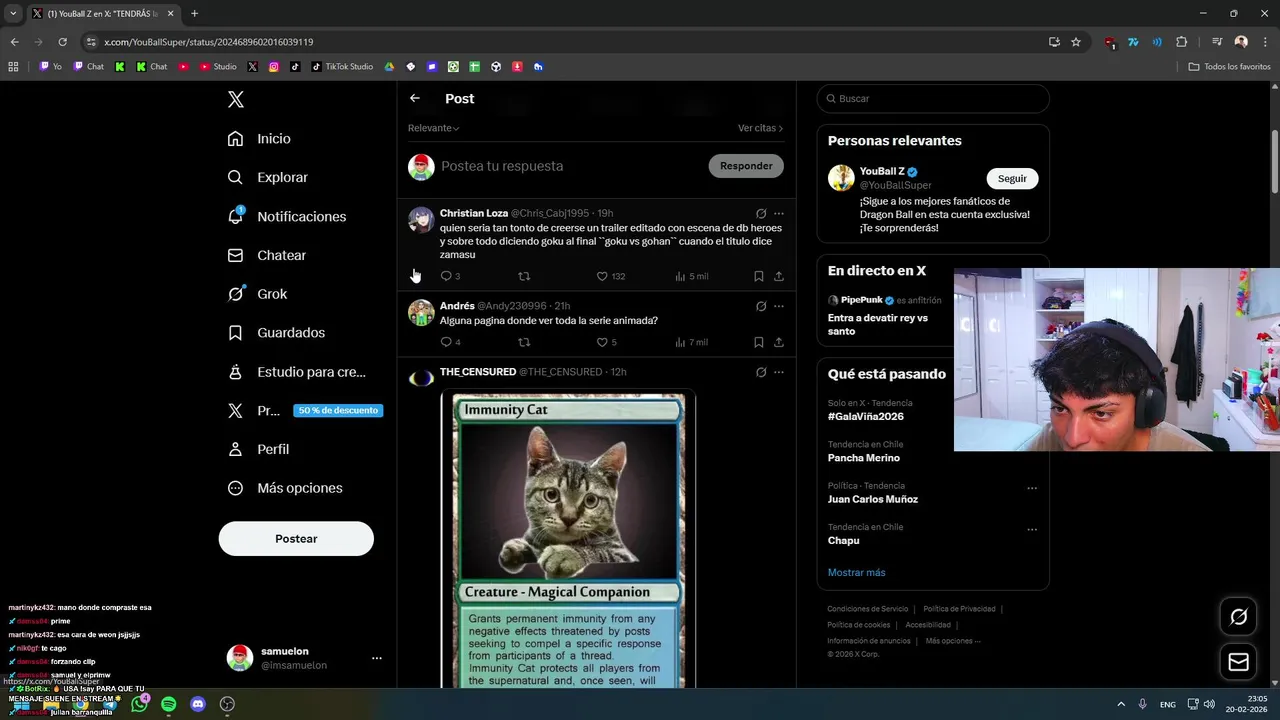The image size is (1280, 720).
Task: Open Ver citas link
Action: [760, 128]
